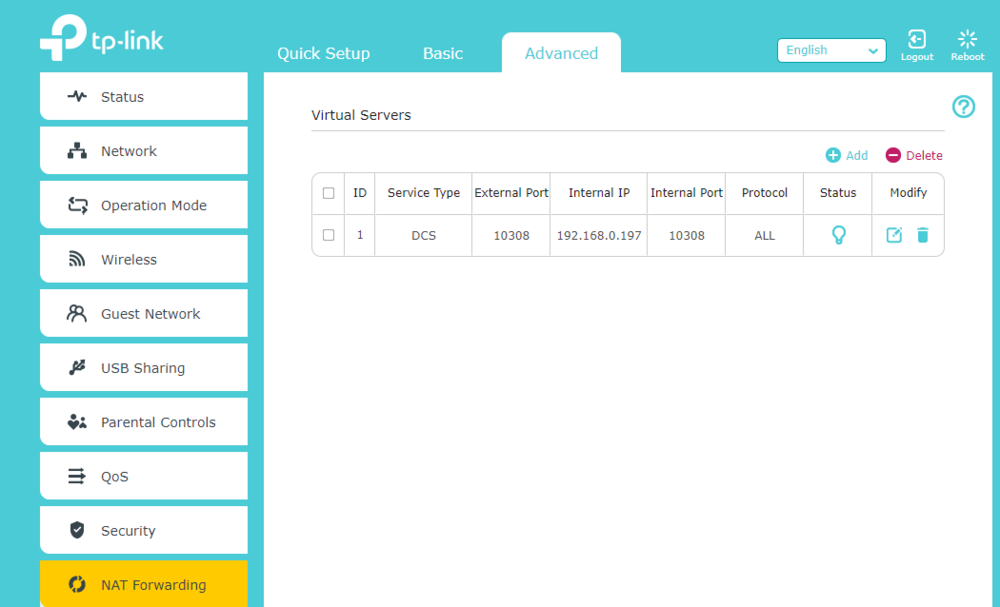The image size is (1000, 607).
Task: Switch to the Quick Setup tab
Action: [x=323, y=54]
